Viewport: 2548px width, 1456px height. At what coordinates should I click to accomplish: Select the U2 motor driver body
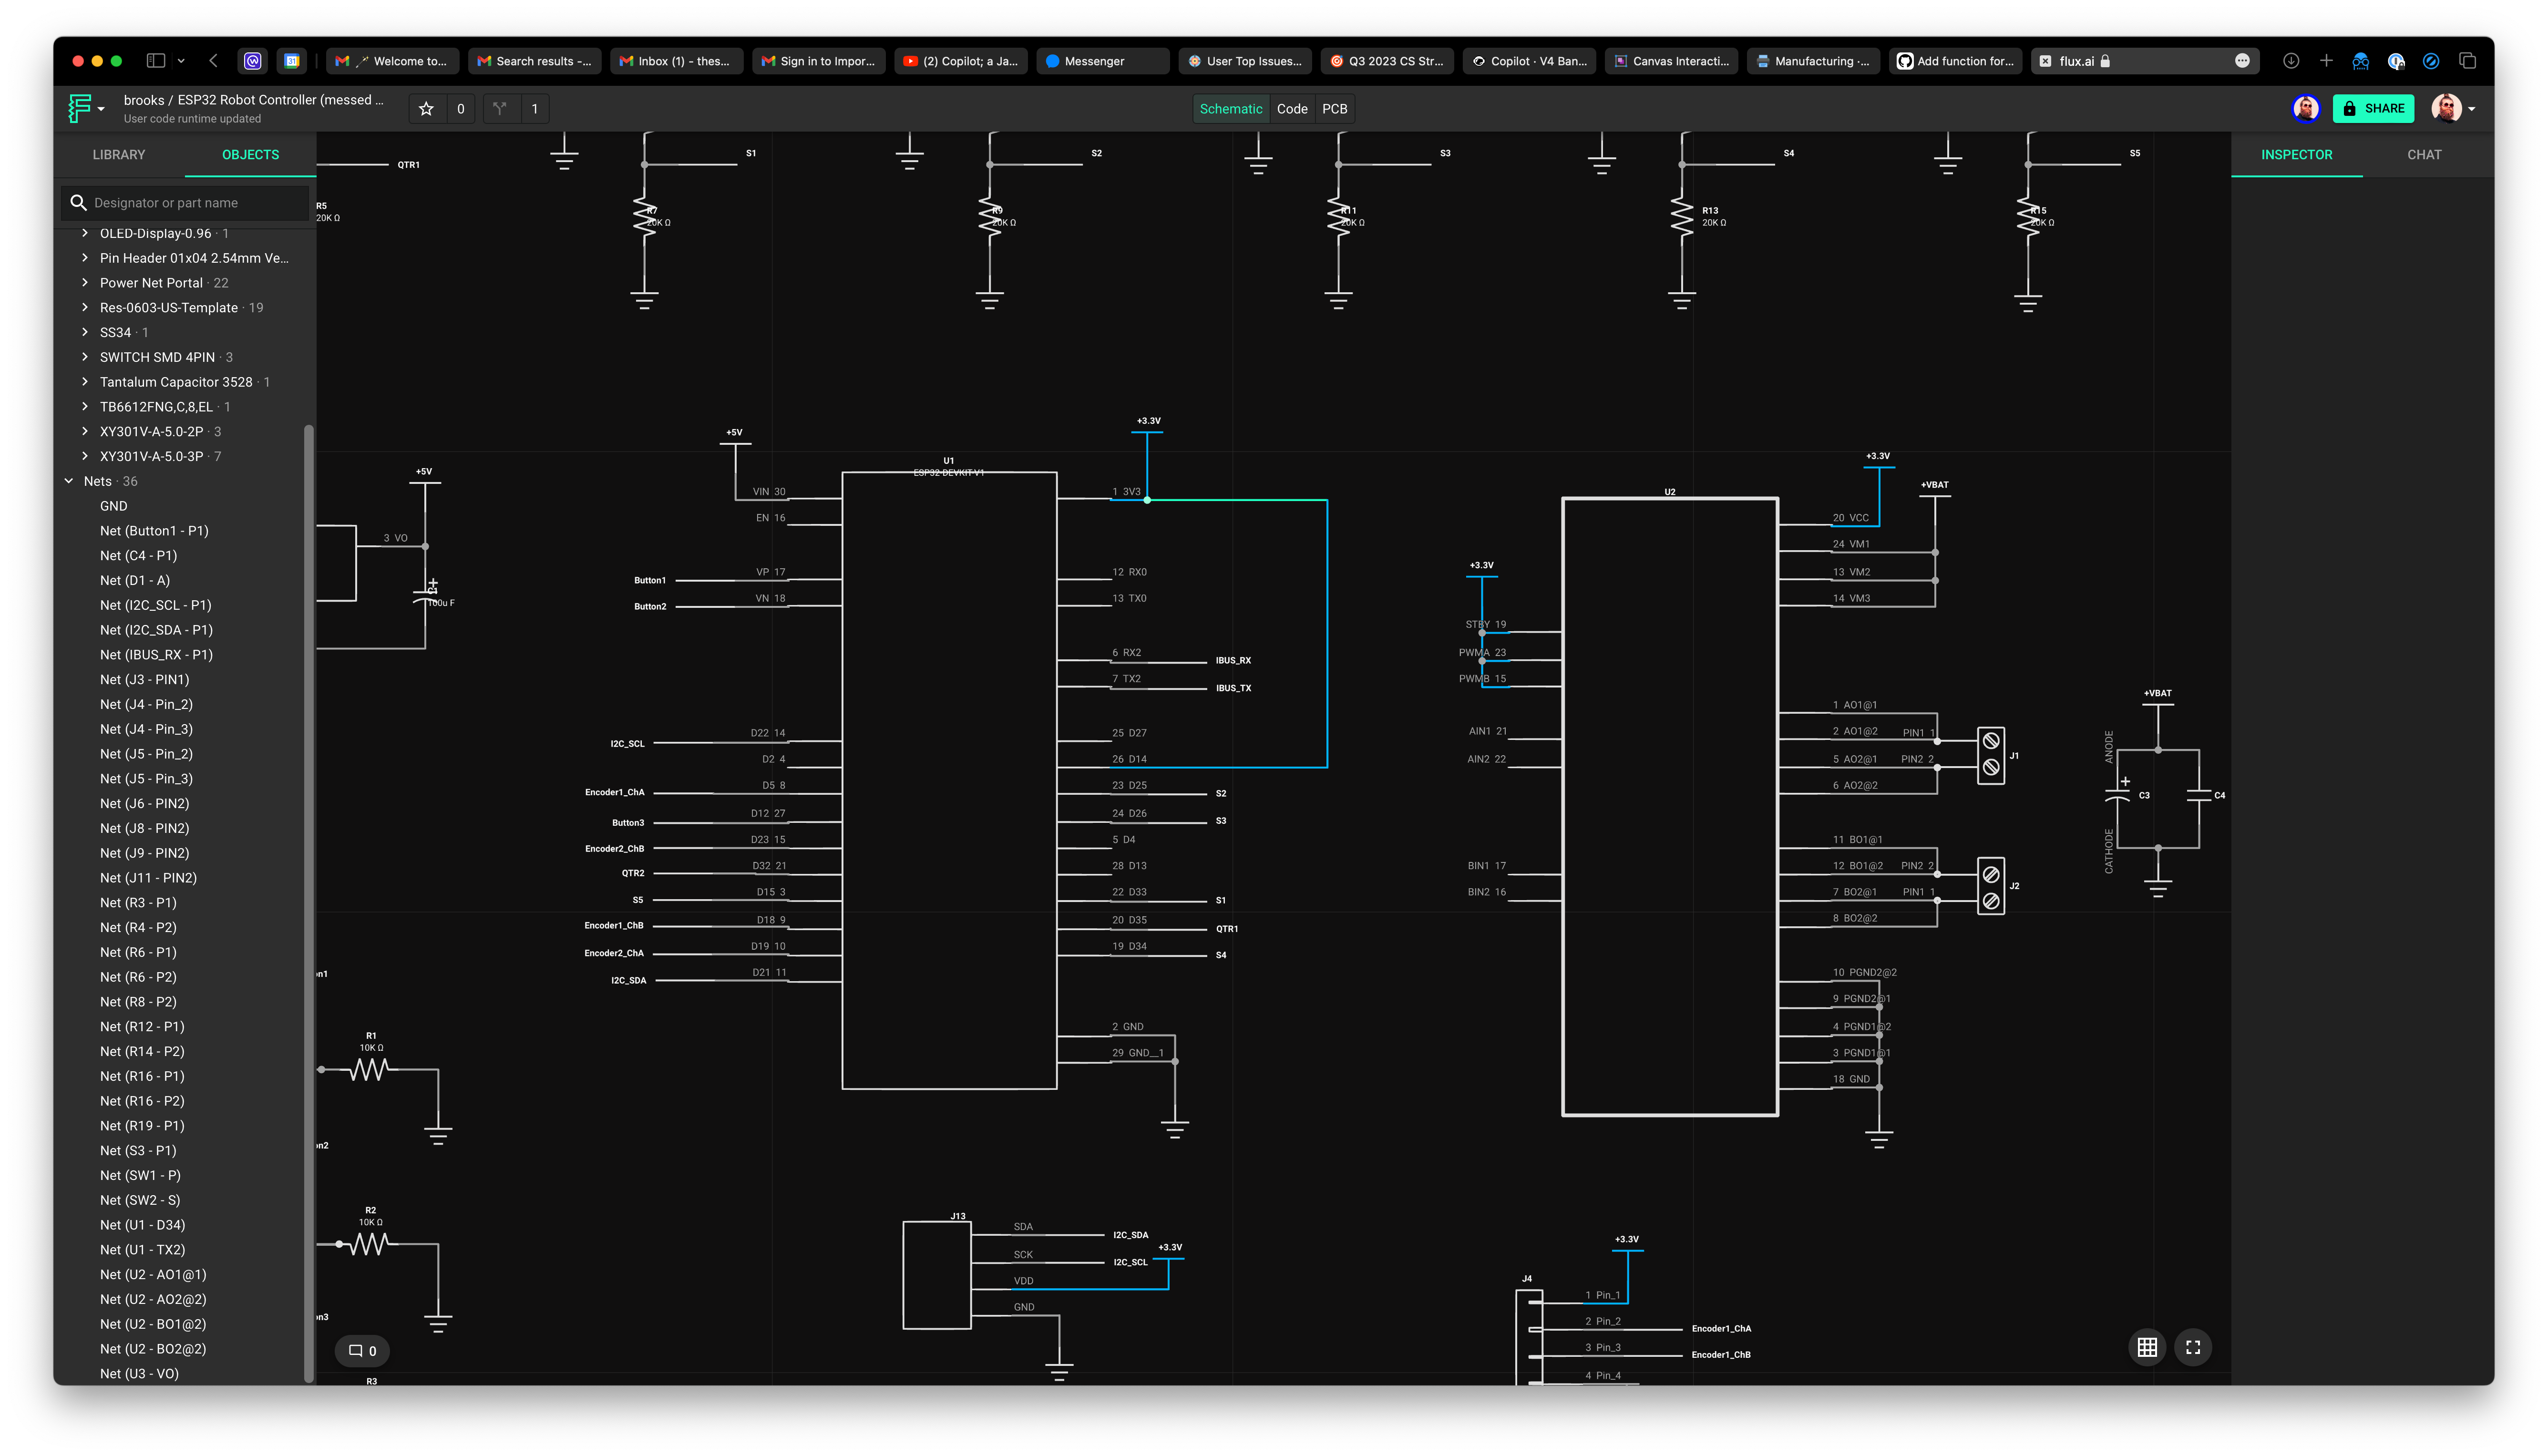coord(1670,806)
